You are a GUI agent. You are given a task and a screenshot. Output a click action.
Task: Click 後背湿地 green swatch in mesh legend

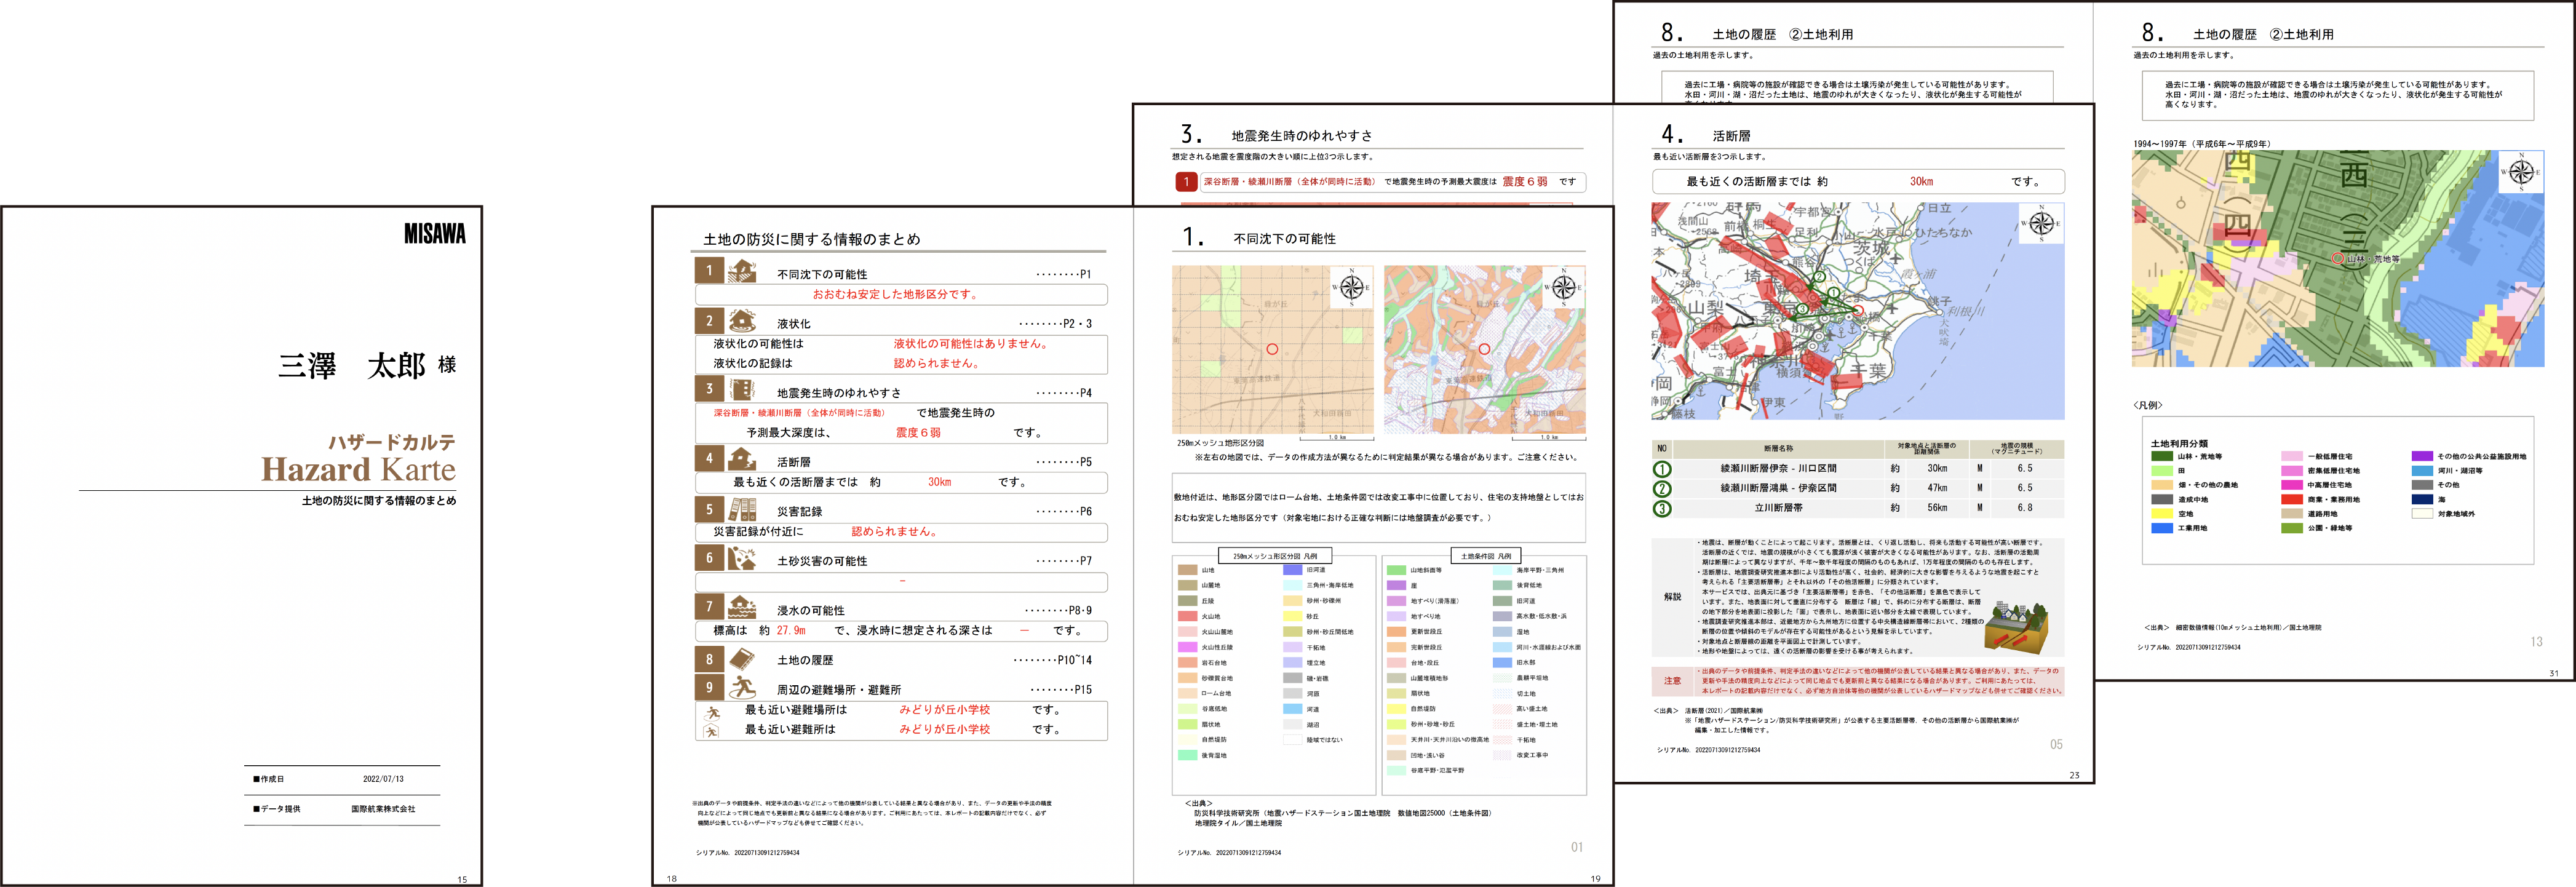[x=1187, y=755]
